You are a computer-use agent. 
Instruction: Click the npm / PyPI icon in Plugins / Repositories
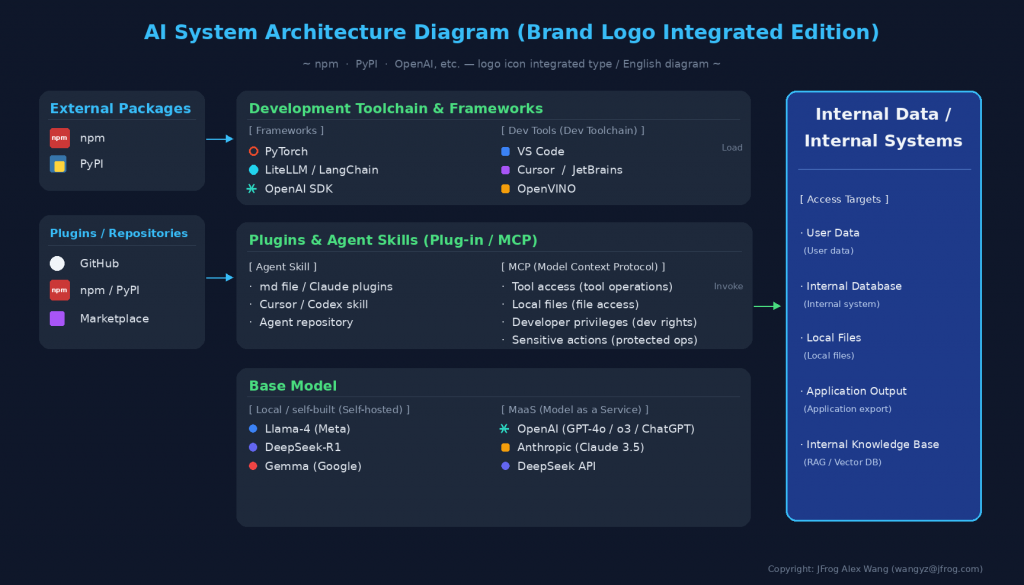59,290
